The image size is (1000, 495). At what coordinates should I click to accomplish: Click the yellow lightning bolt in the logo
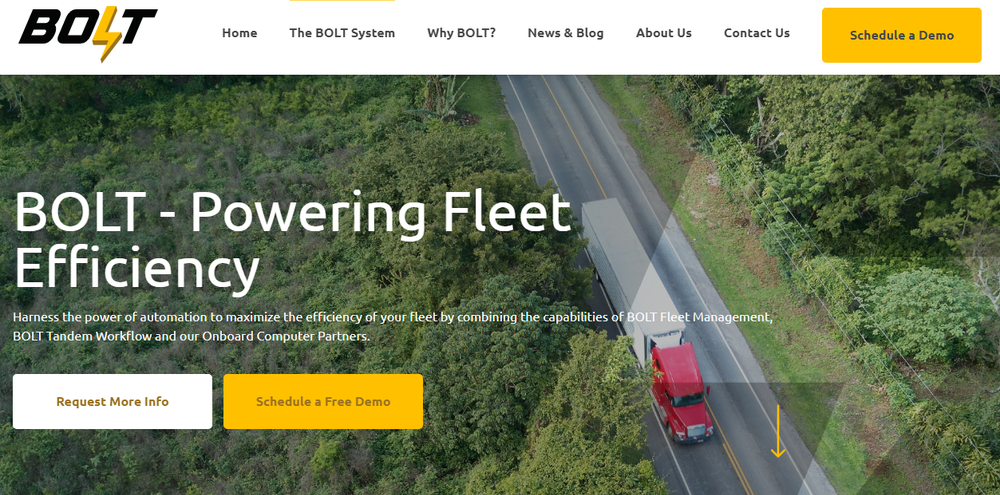click(x=105, y=35)
